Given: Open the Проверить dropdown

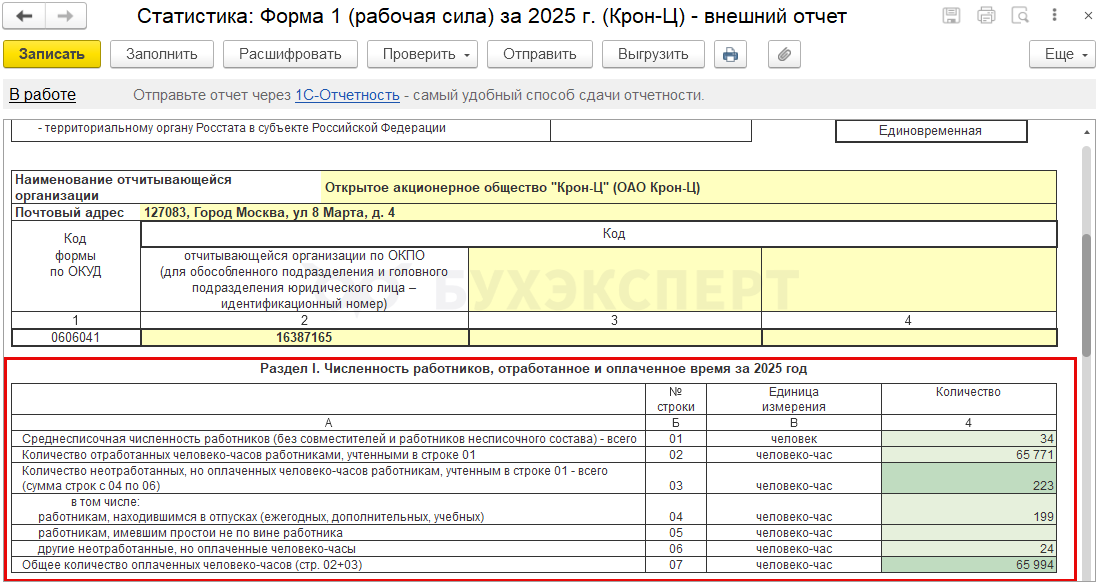Looking at the screenshot, I should click(422, 54).
